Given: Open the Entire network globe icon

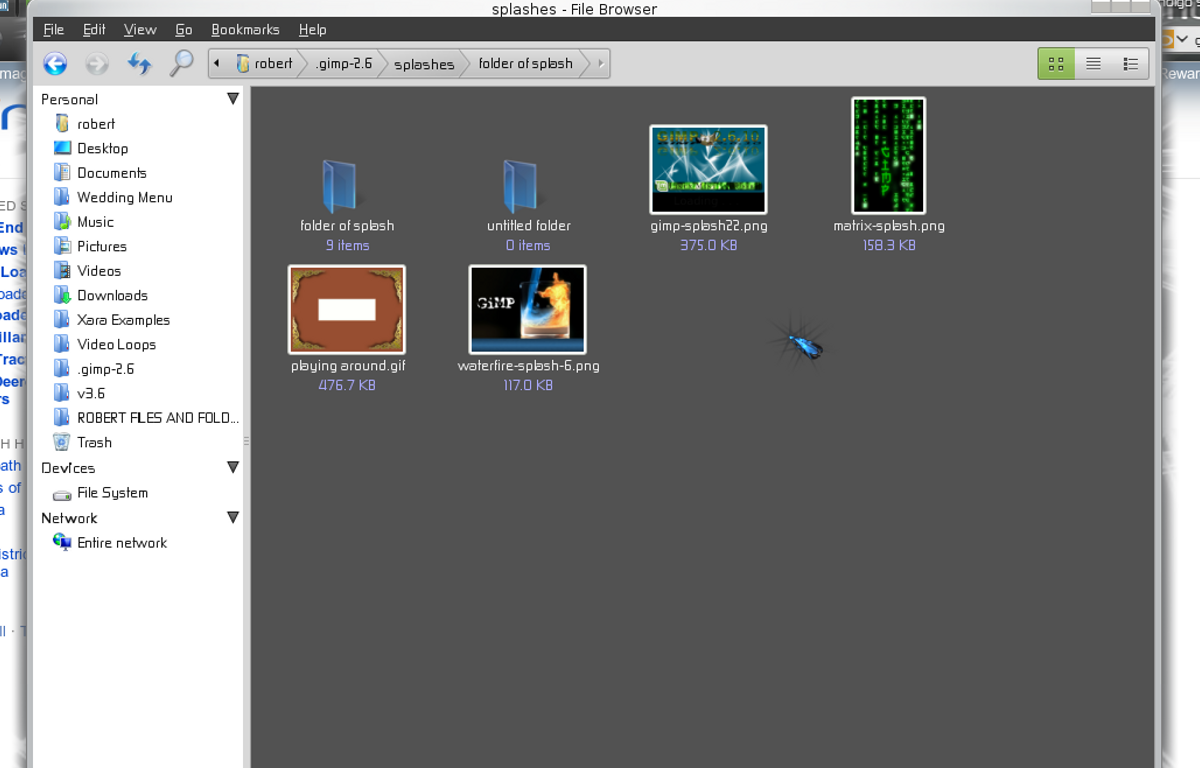Looking at the screenshot, I should 62,542.
